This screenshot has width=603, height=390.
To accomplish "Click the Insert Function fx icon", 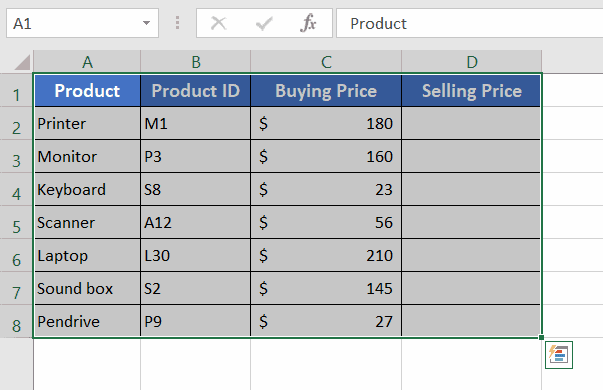I will tap(308, 23).
